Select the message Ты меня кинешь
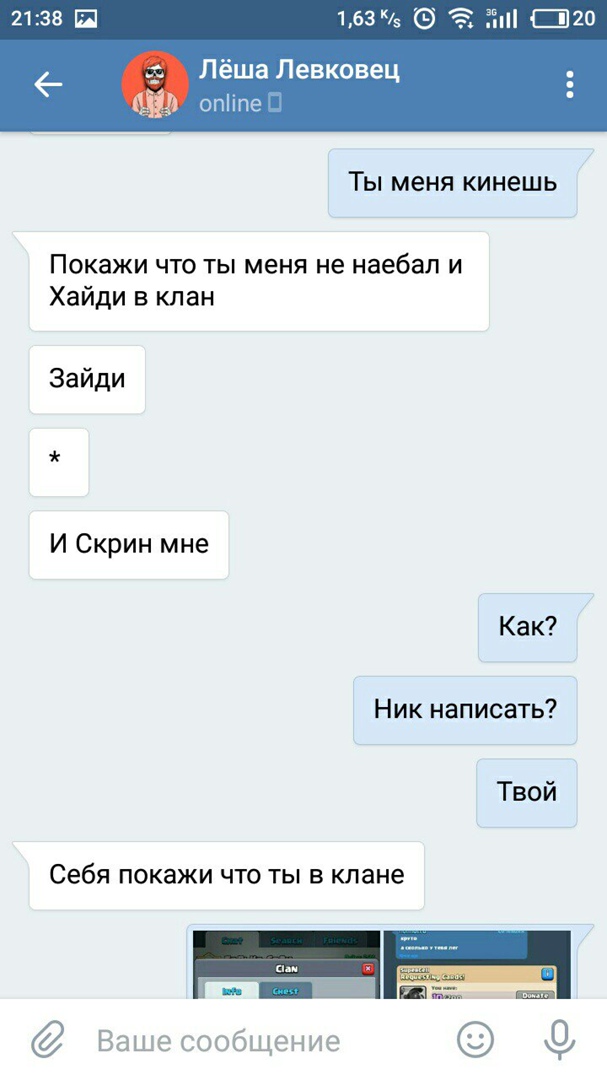Screen dimensions: 607x1080 [452, 183]
